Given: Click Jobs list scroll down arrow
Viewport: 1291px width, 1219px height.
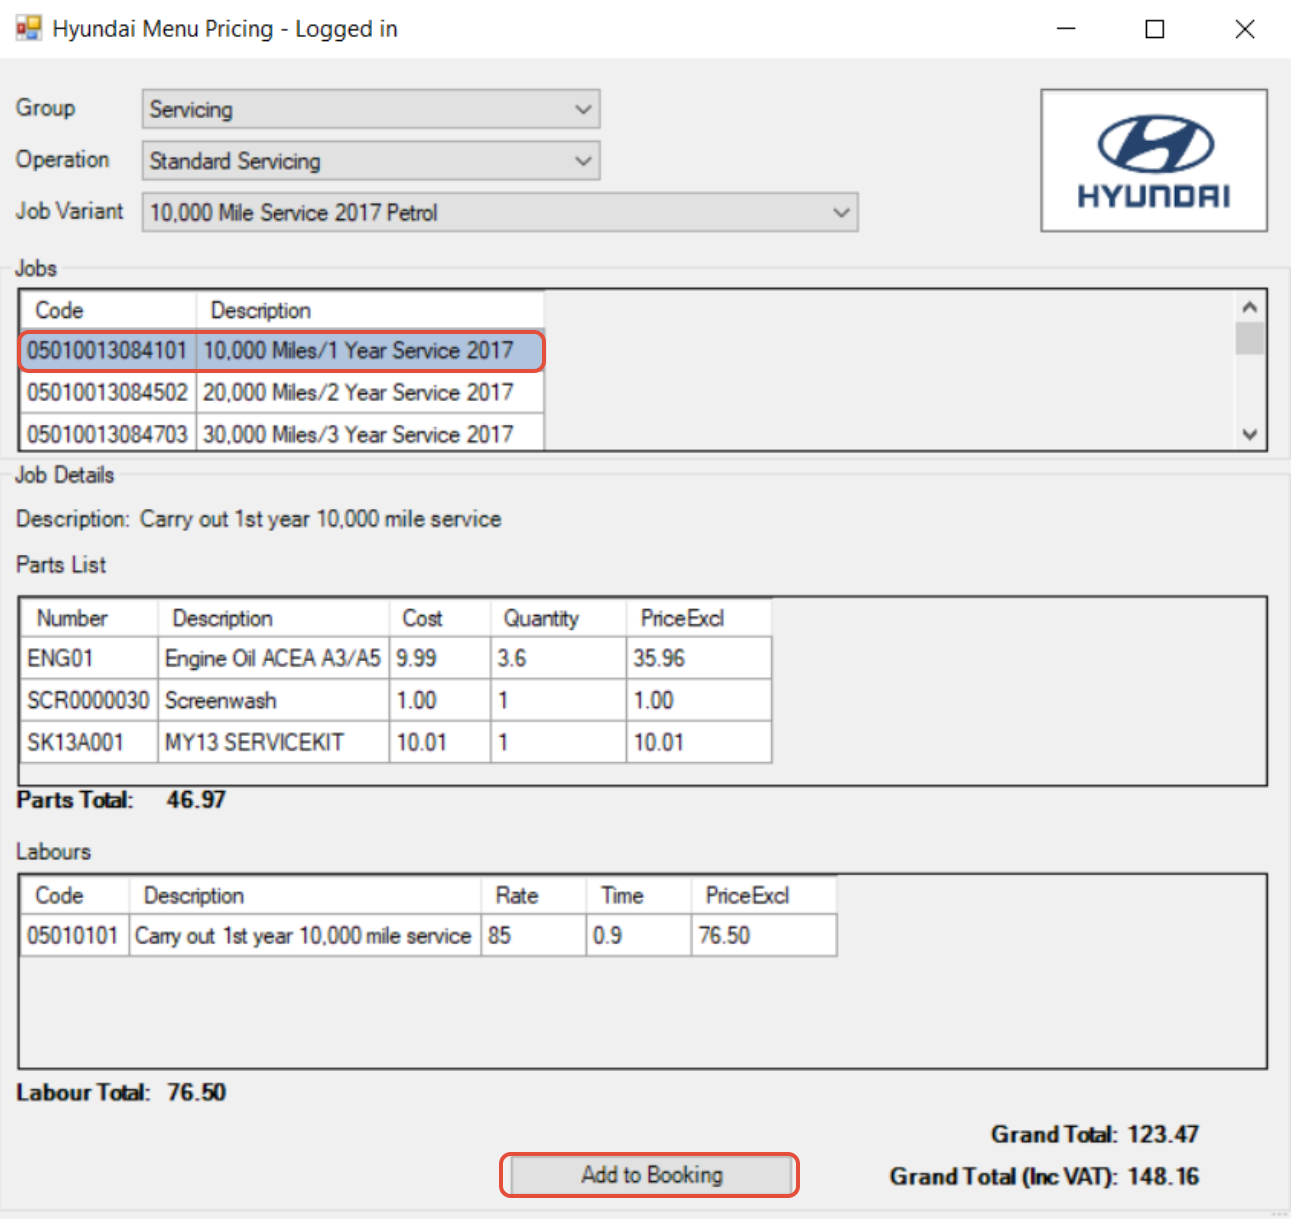Looking at the screenshot, I should [1250, 434].
